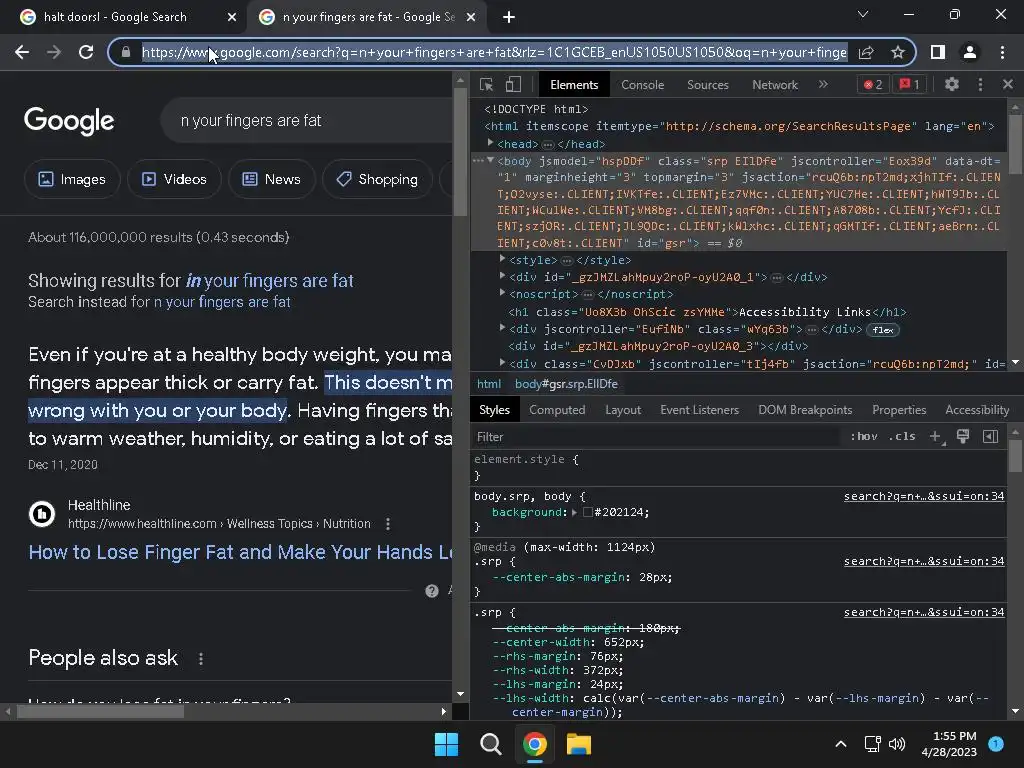The width and height of the screenshot is (1024, 768).
Task: Open browser side panel
Action: pyautogui.click(x=938, y=52)
